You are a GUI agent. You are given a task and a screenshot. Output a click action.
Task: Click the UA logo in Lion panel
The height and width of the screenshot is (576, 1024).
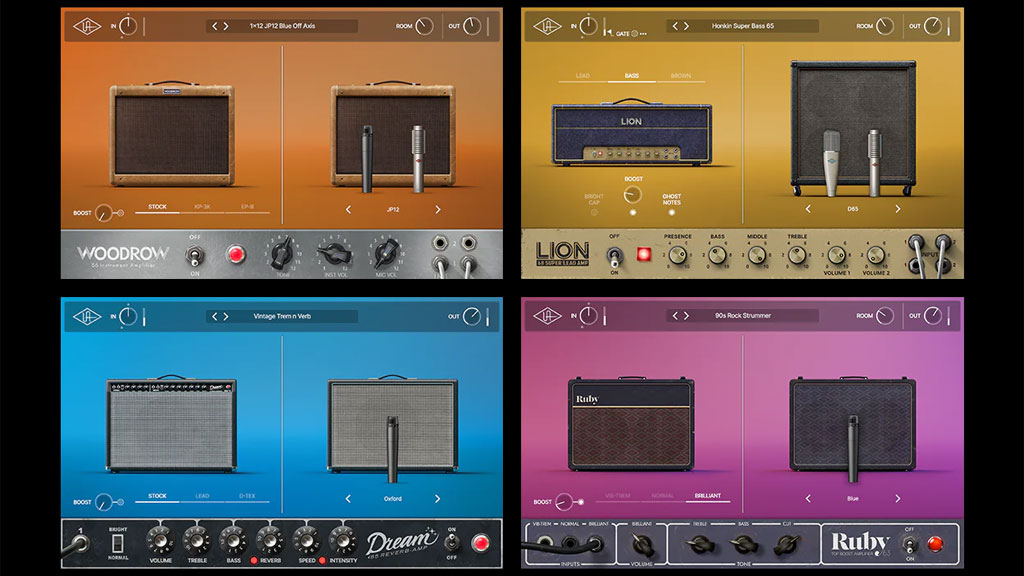(547, 26)
